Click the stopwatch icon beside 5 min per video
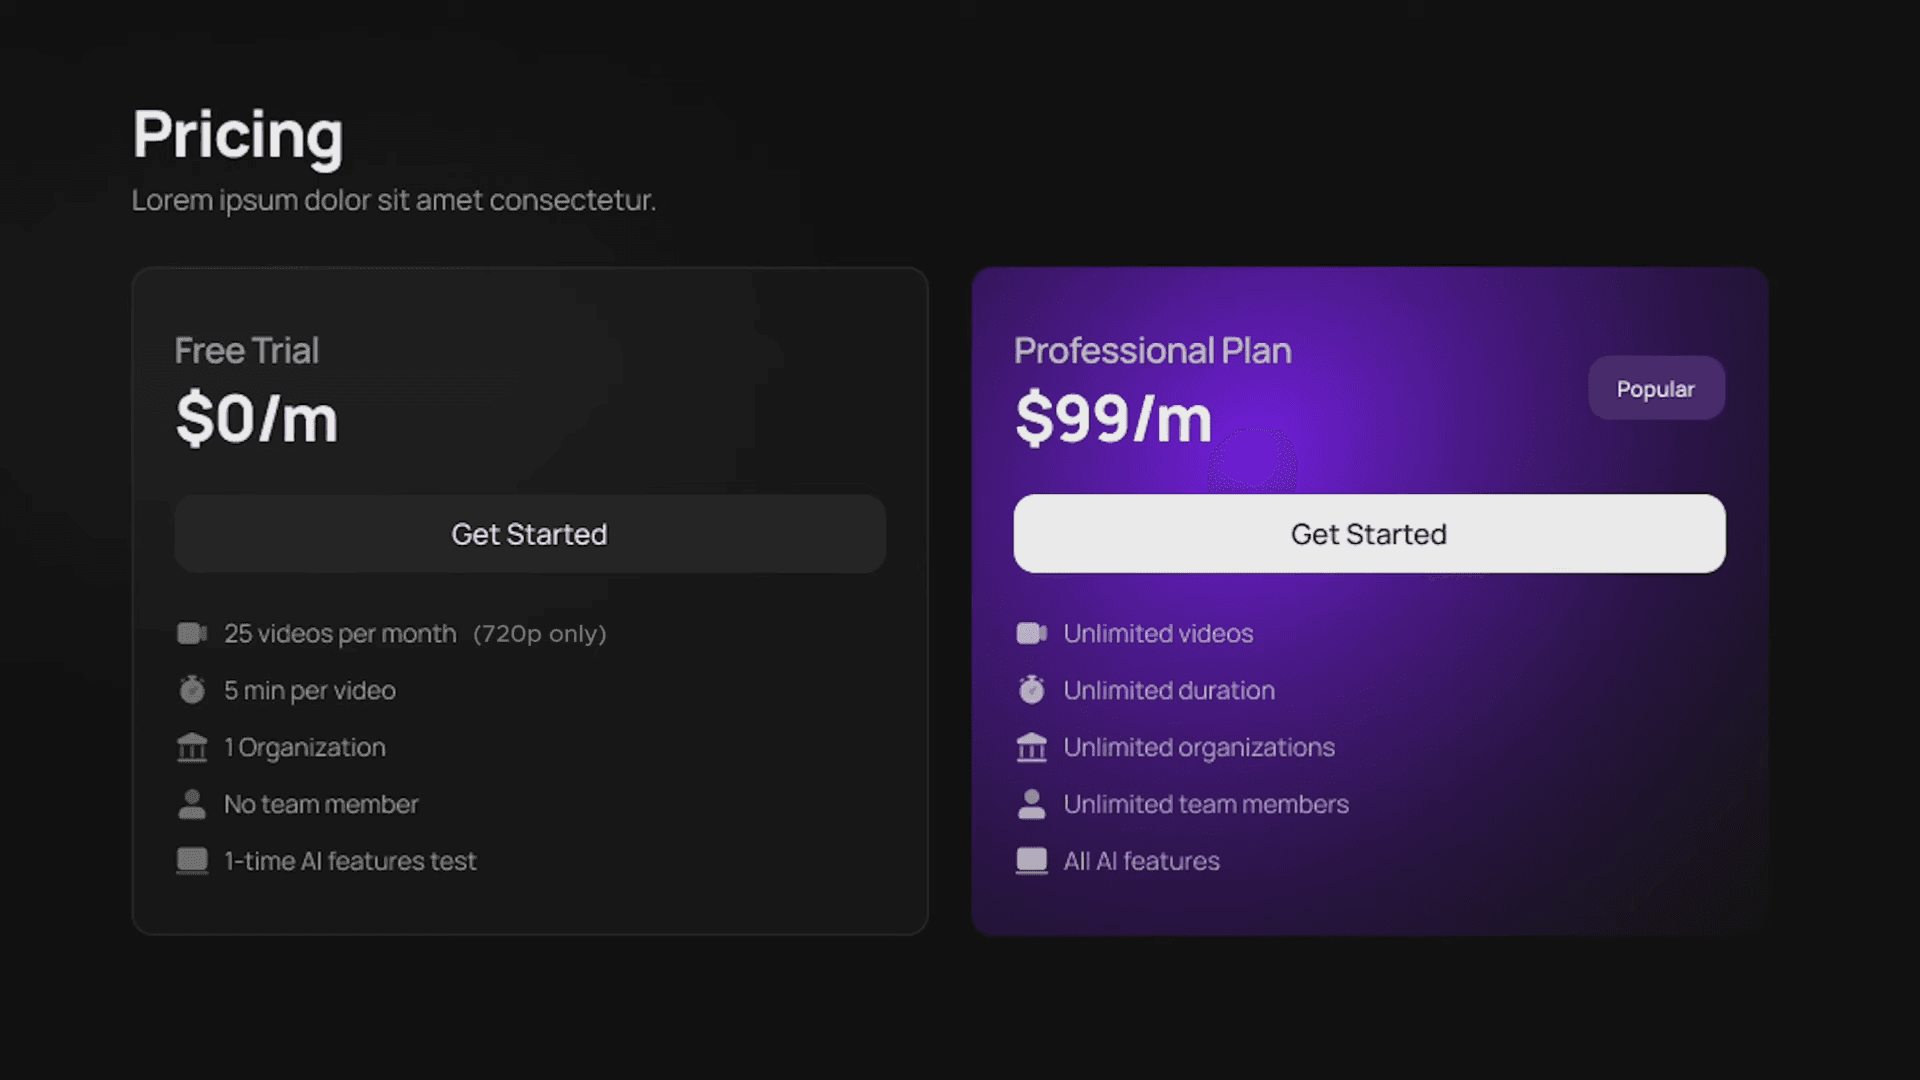Viewport: 1920px width, 1080px height. (191, 690)
